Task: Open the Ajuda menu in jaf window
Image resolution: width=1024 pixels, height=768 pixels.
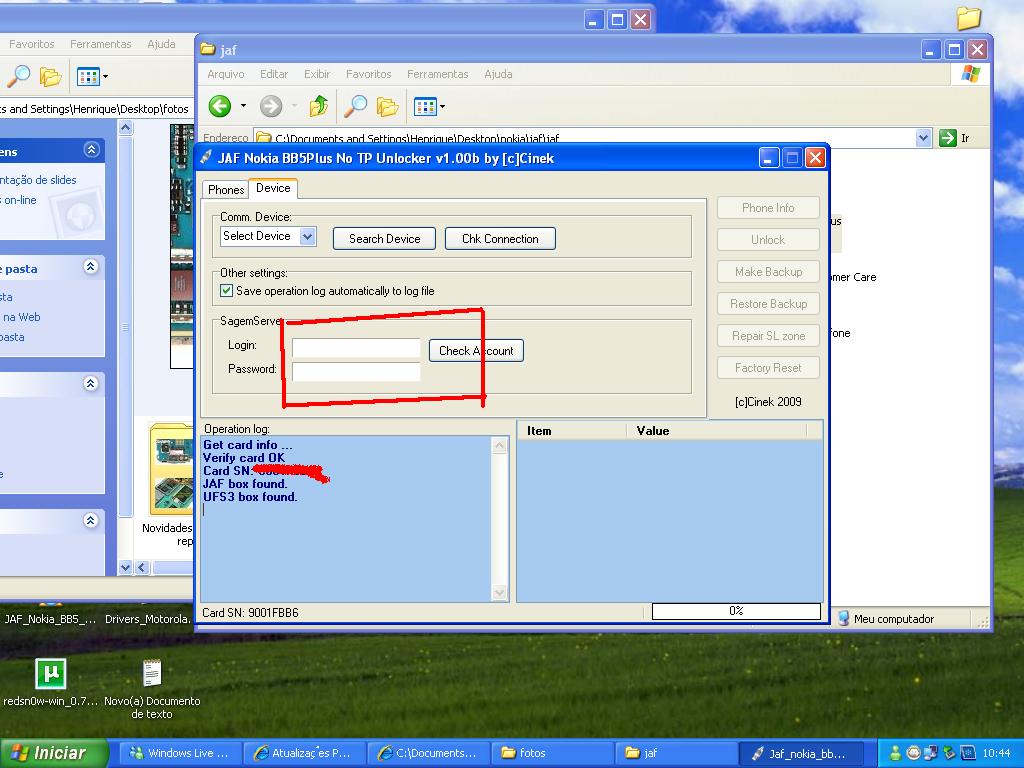Action: coord(498,74)
